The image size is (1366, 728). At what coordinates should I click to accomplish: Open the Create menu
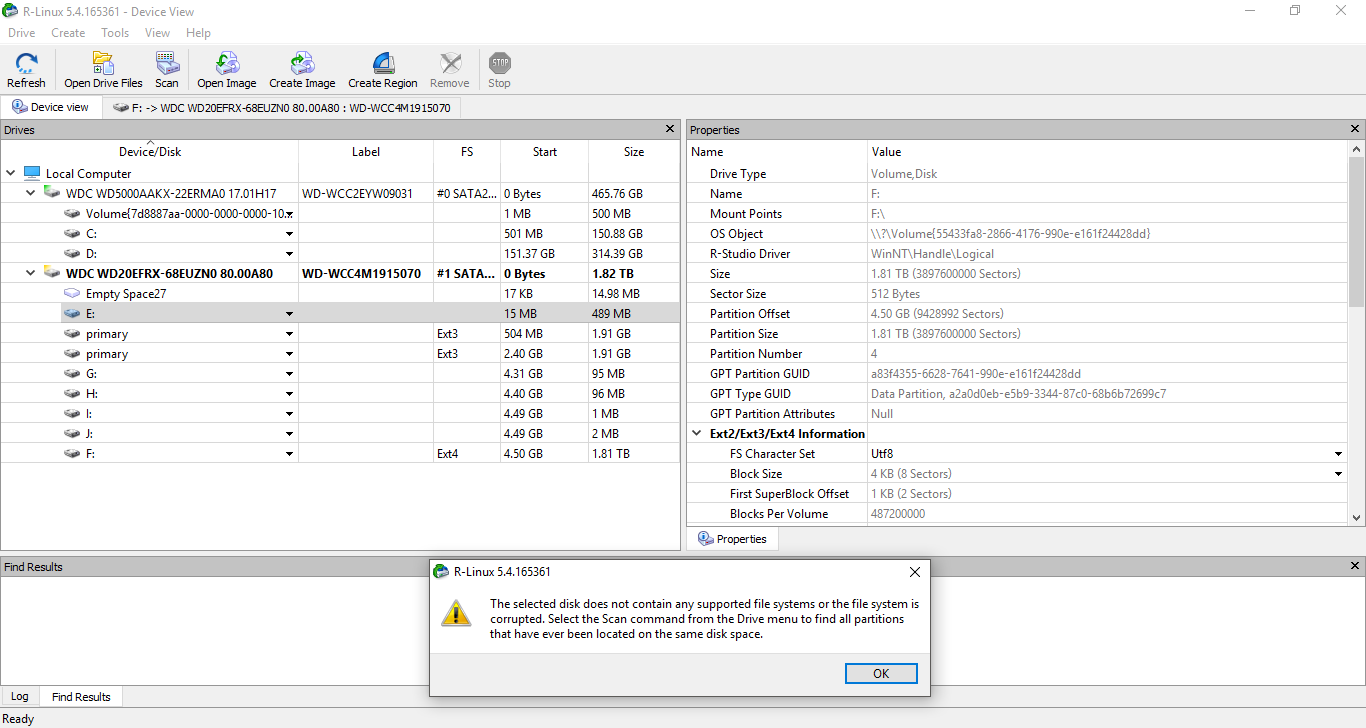point(68,33)
